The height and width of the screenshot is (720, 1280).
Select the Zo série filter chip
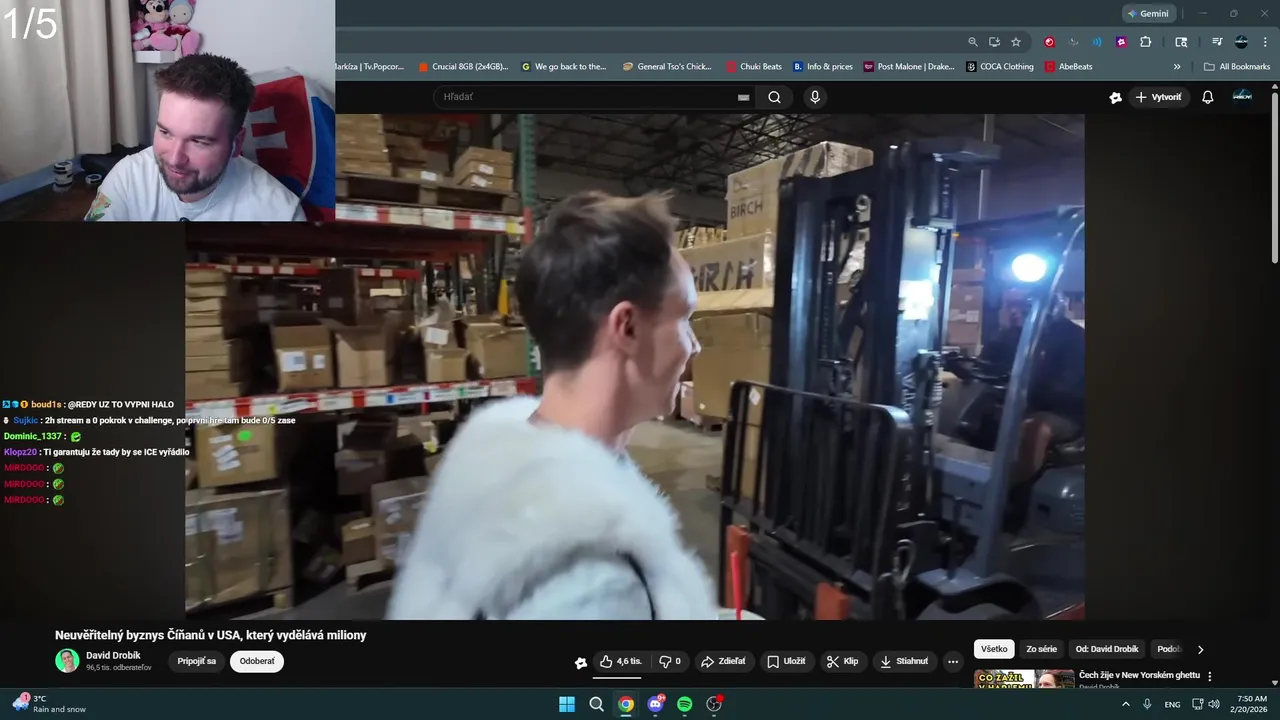click(x=1041, y=649)
